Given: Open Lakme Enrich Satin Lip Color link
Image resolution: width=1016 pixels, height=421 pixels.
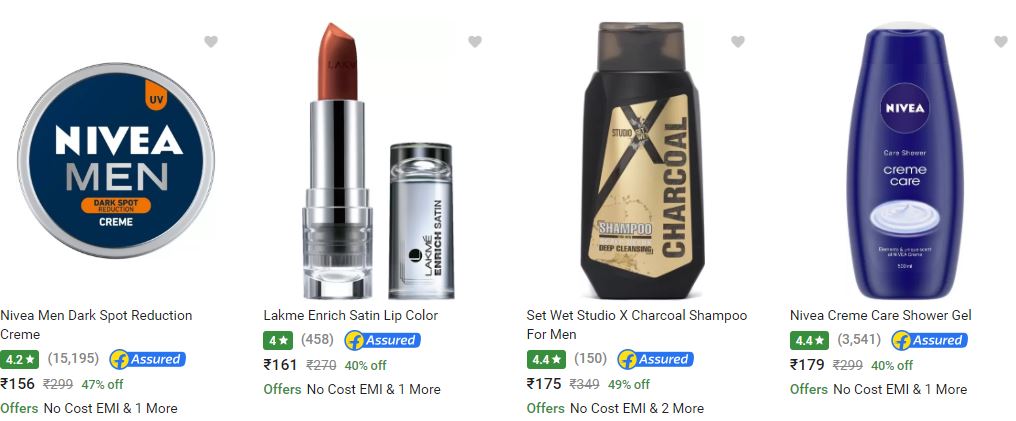Looking at the screenshot, I should pyautogui.click(x=351, y=315).
